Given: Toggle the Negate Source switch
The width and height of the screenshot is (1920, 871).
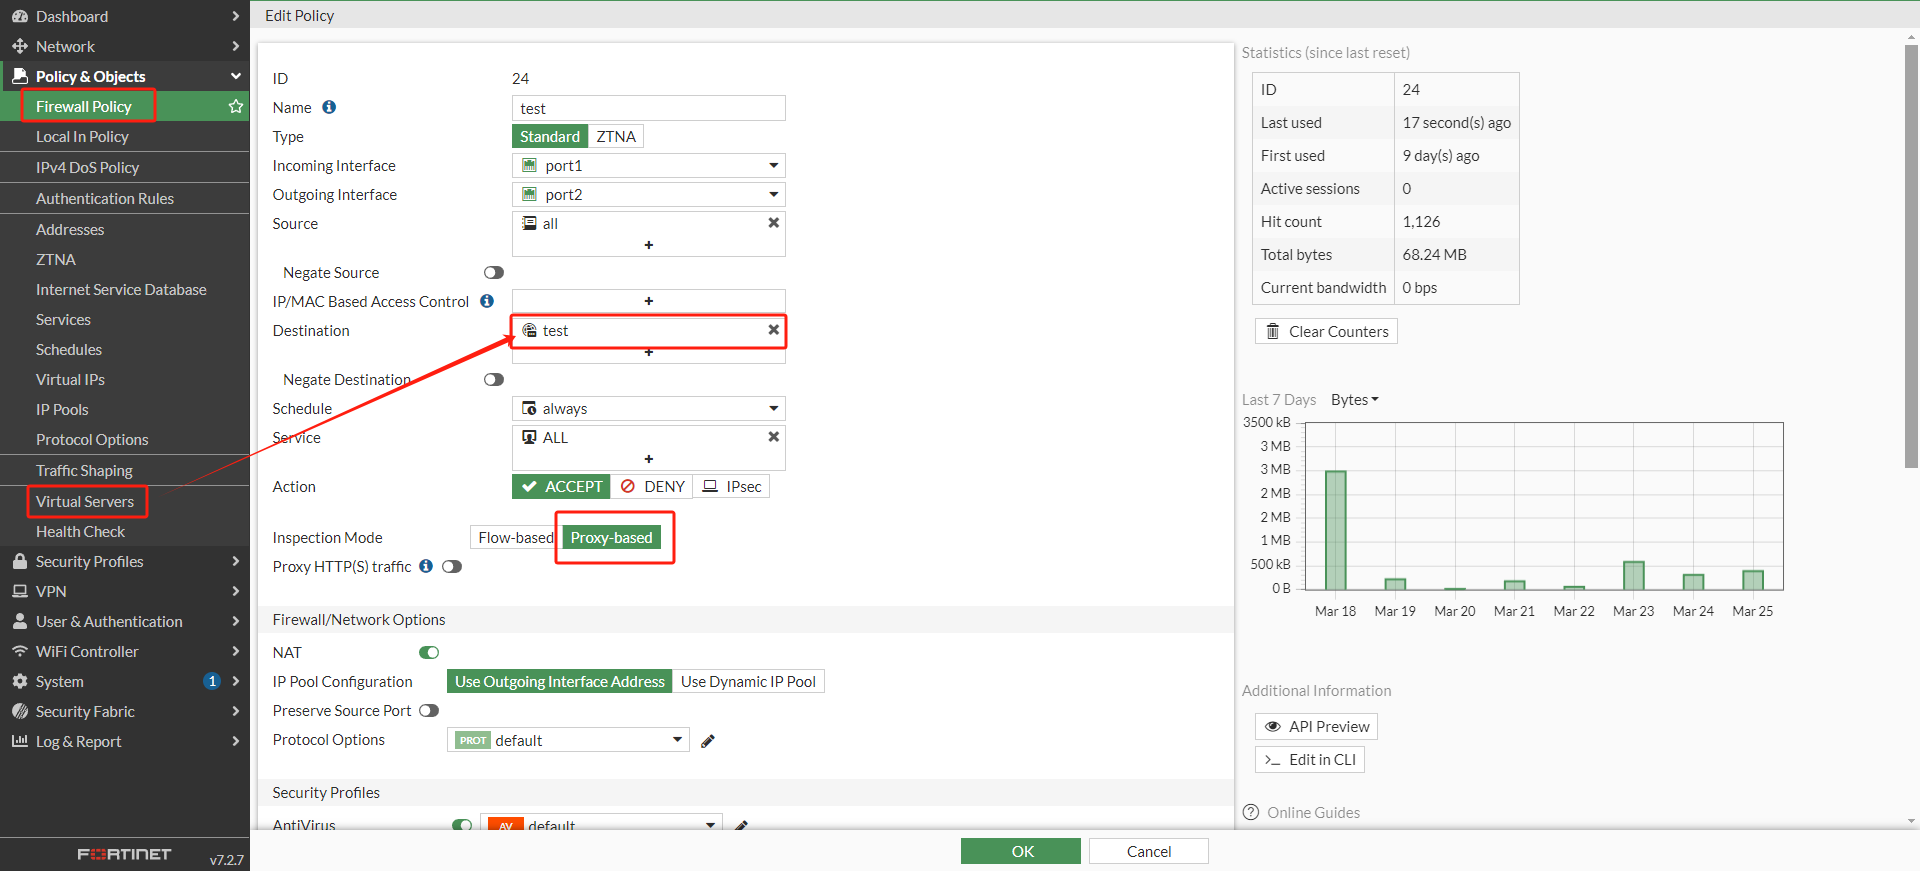Looking at the screenshot, I should [x=493, y=273].
